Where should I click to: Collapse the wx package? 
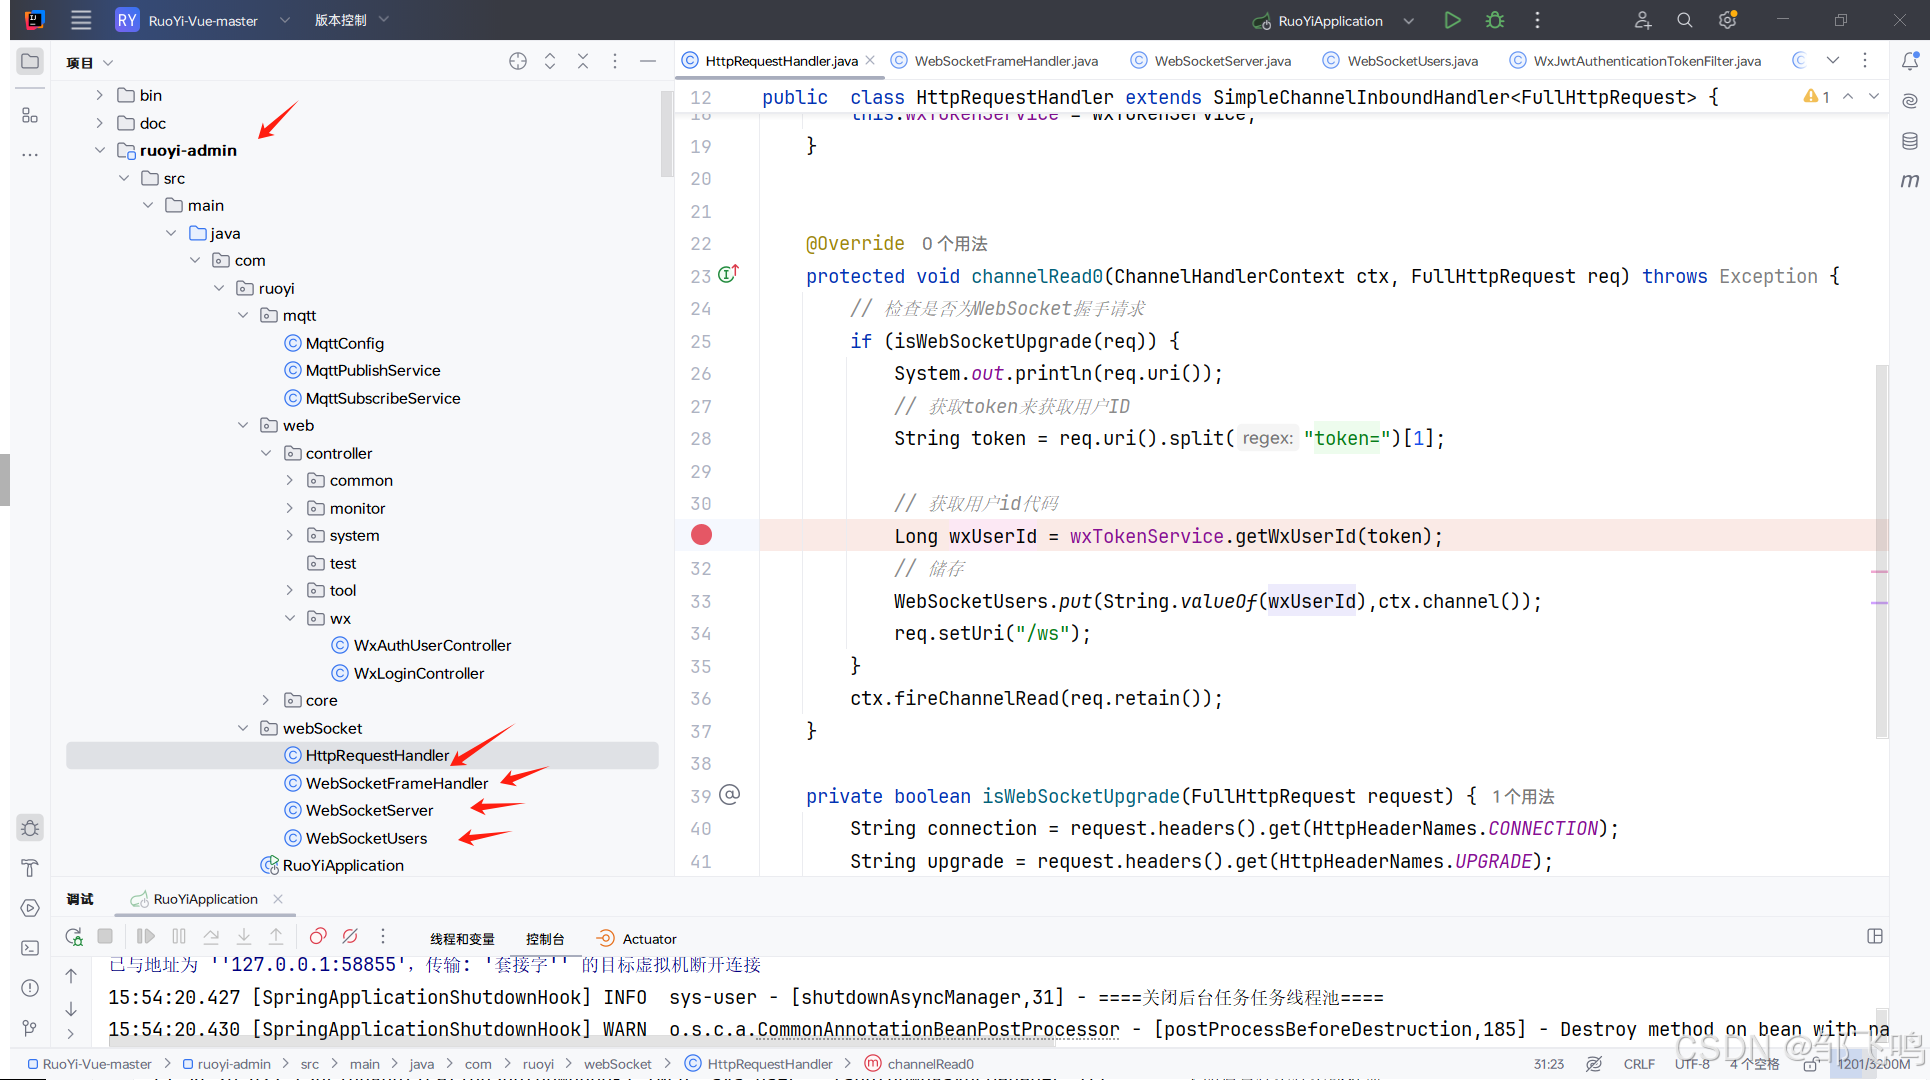[290, 618]
